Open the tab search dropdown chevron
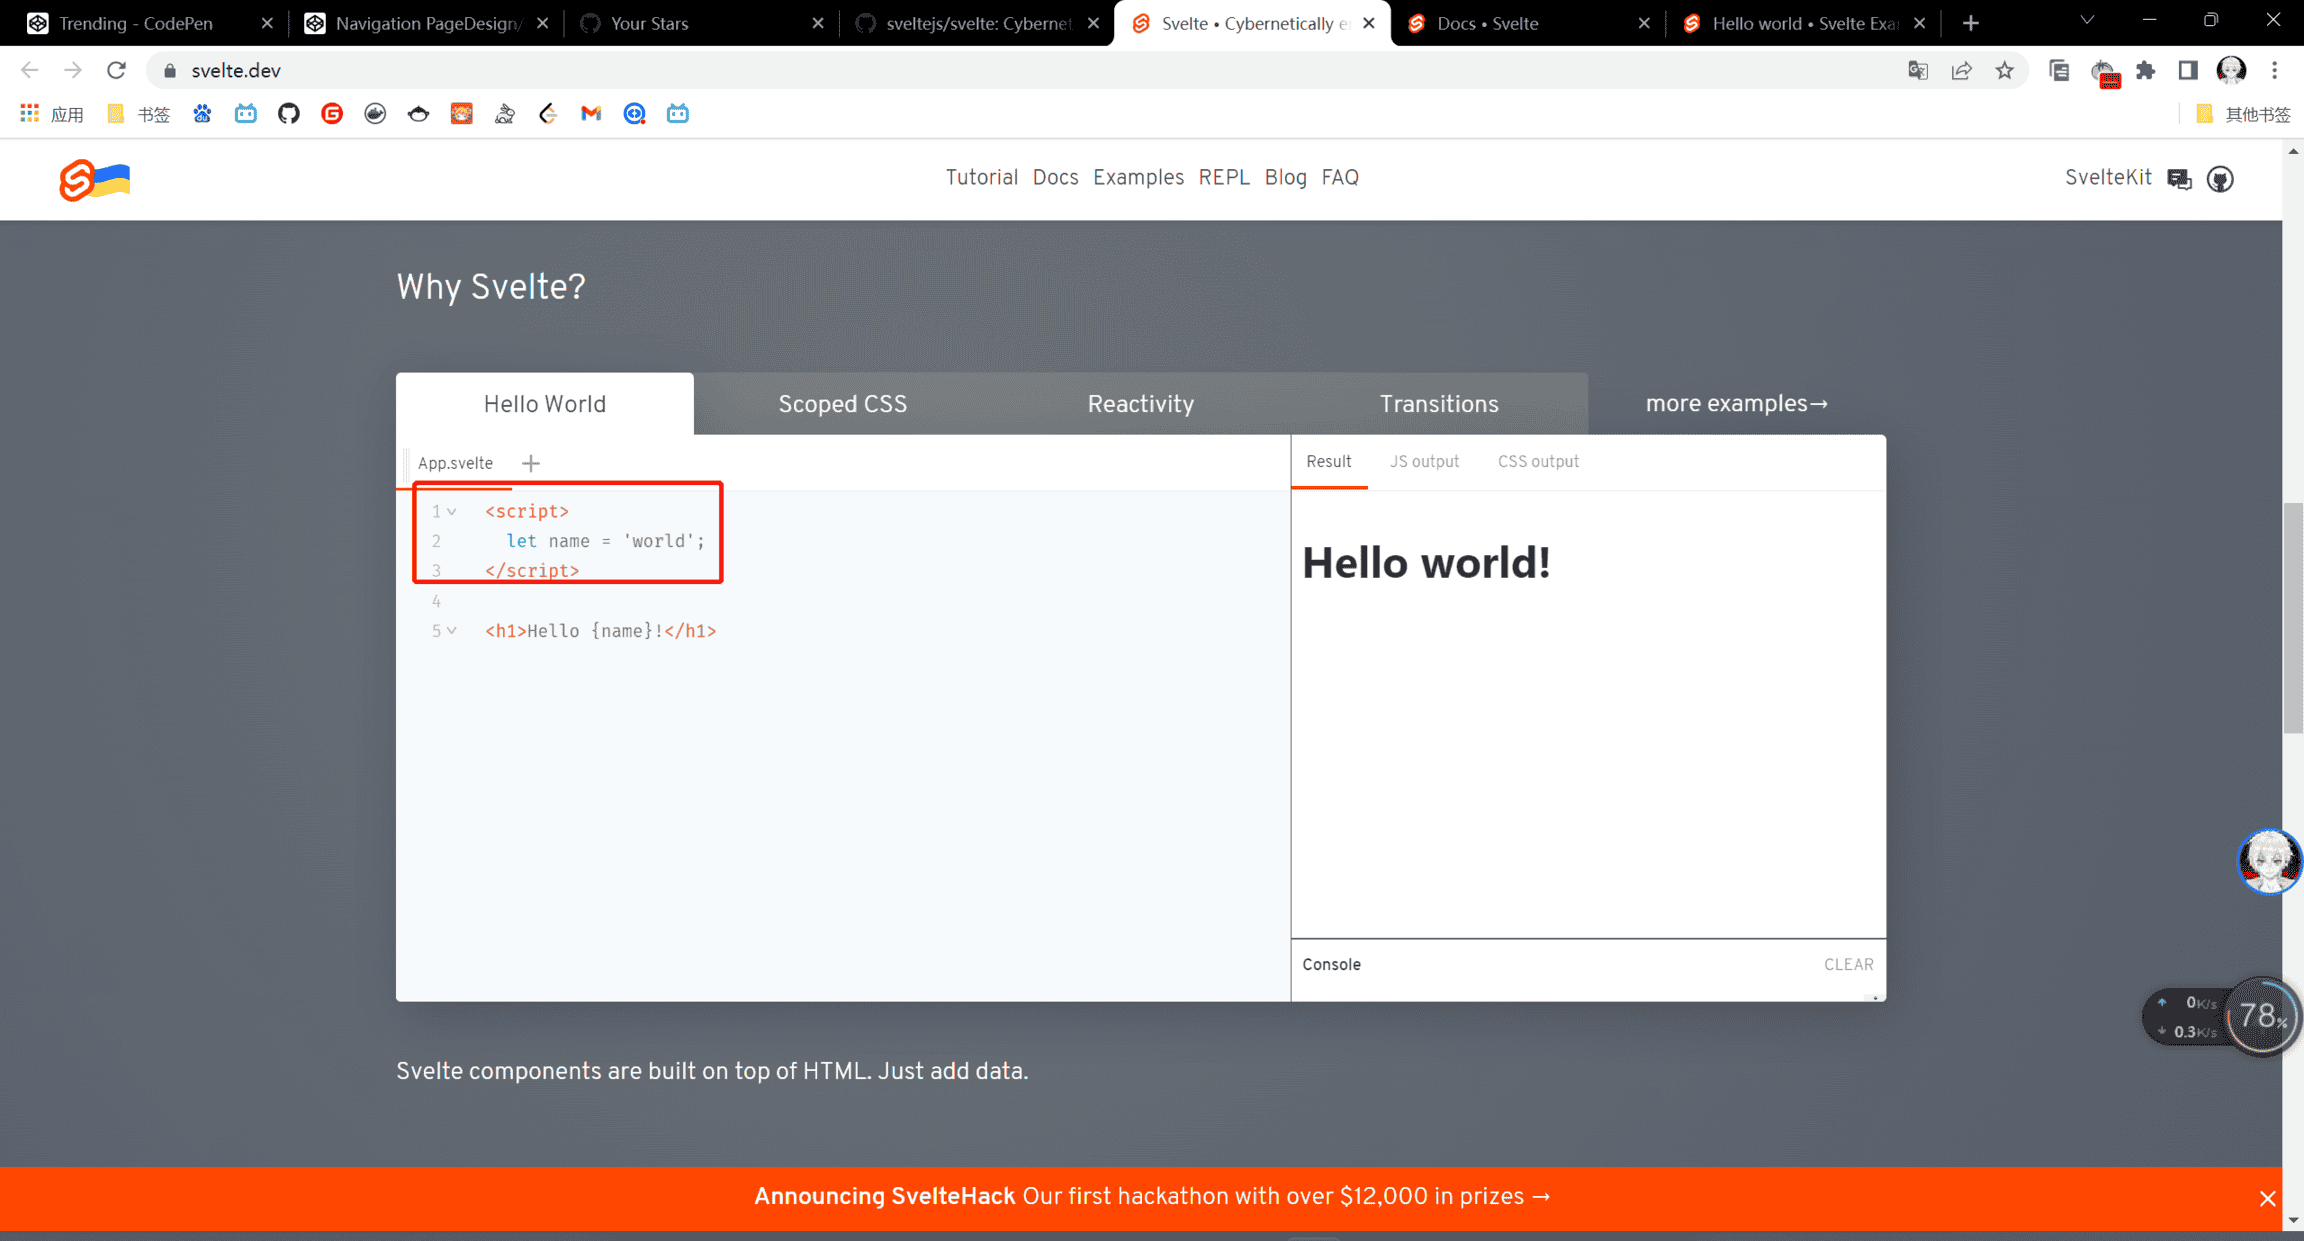 (x=2087, y=21)
